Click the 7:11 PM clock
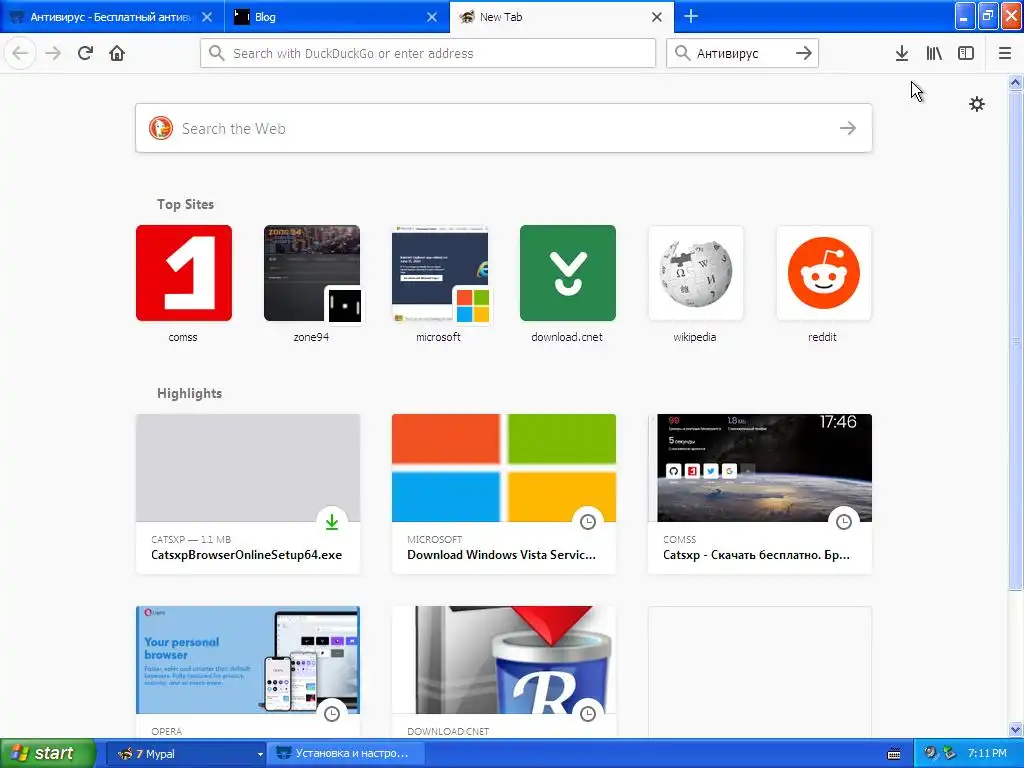1024x768 pixels. [x=987, y=753]
